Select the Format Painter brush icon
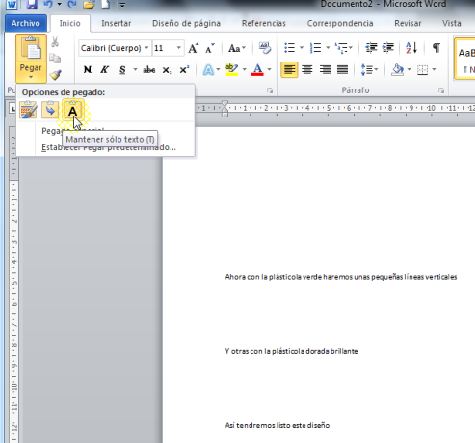 [55, 75]
